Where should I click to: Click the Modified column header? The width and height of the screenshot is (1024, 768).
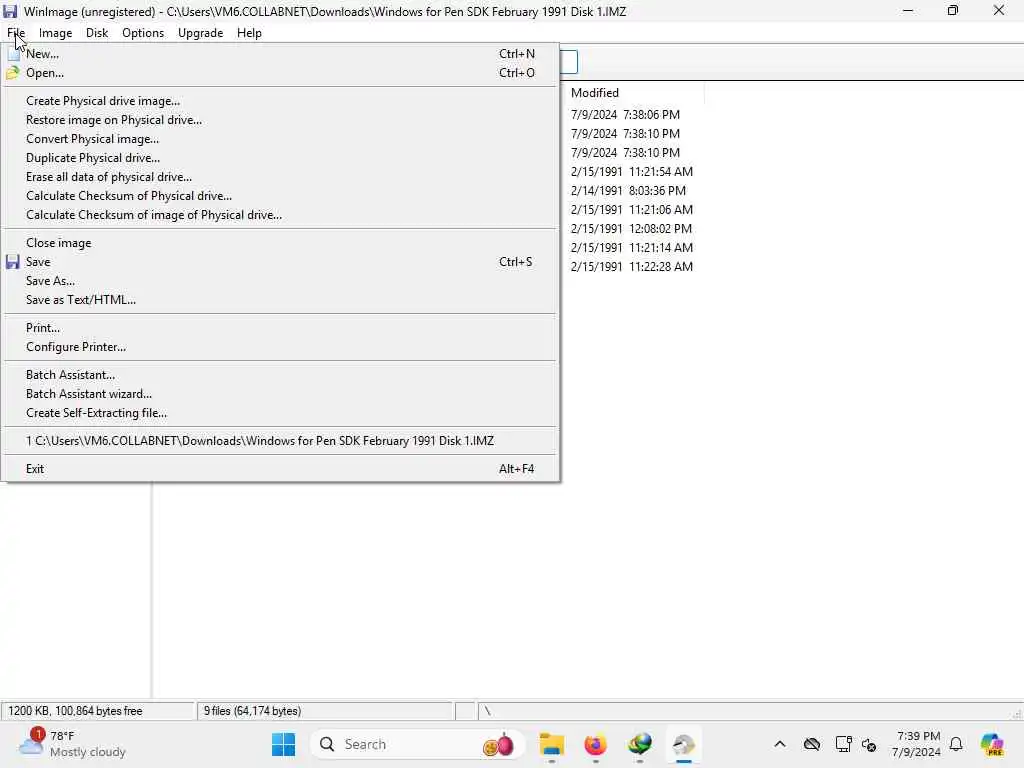(632, 93)
